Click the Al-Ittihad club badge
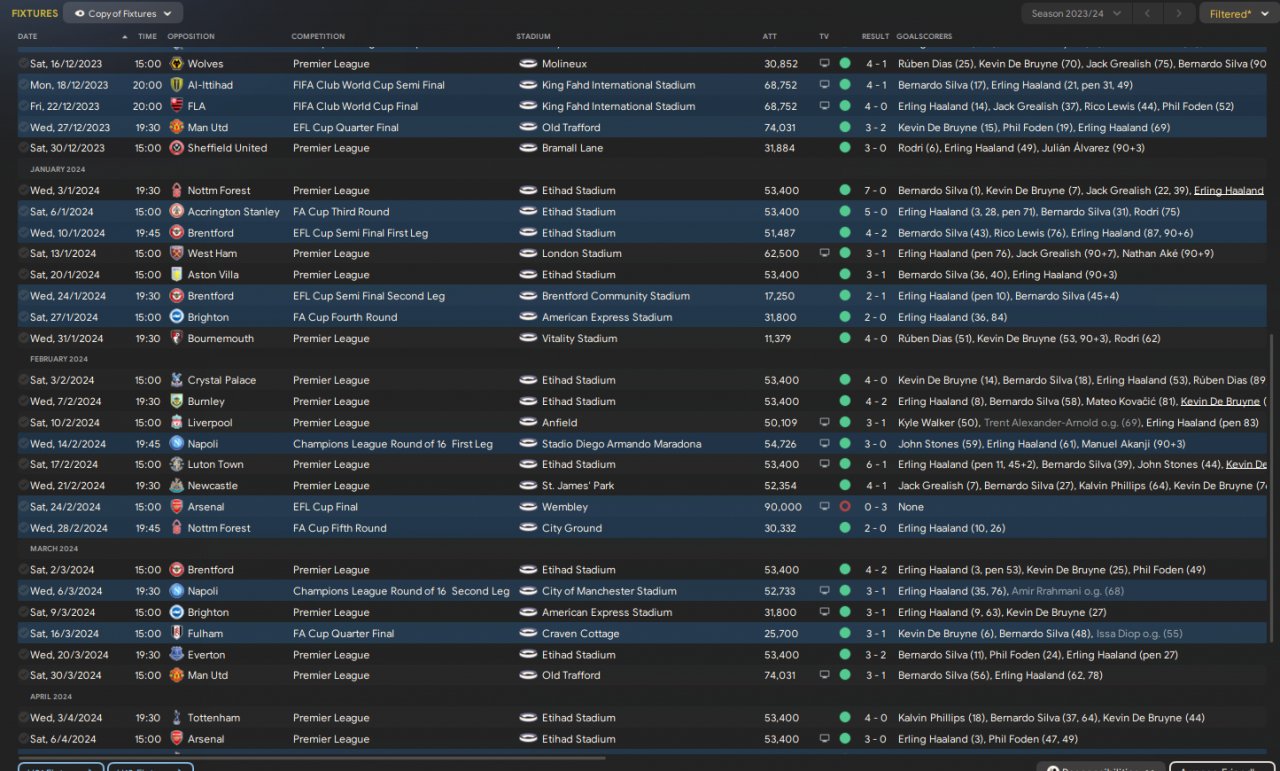 [x=177, y=85]
